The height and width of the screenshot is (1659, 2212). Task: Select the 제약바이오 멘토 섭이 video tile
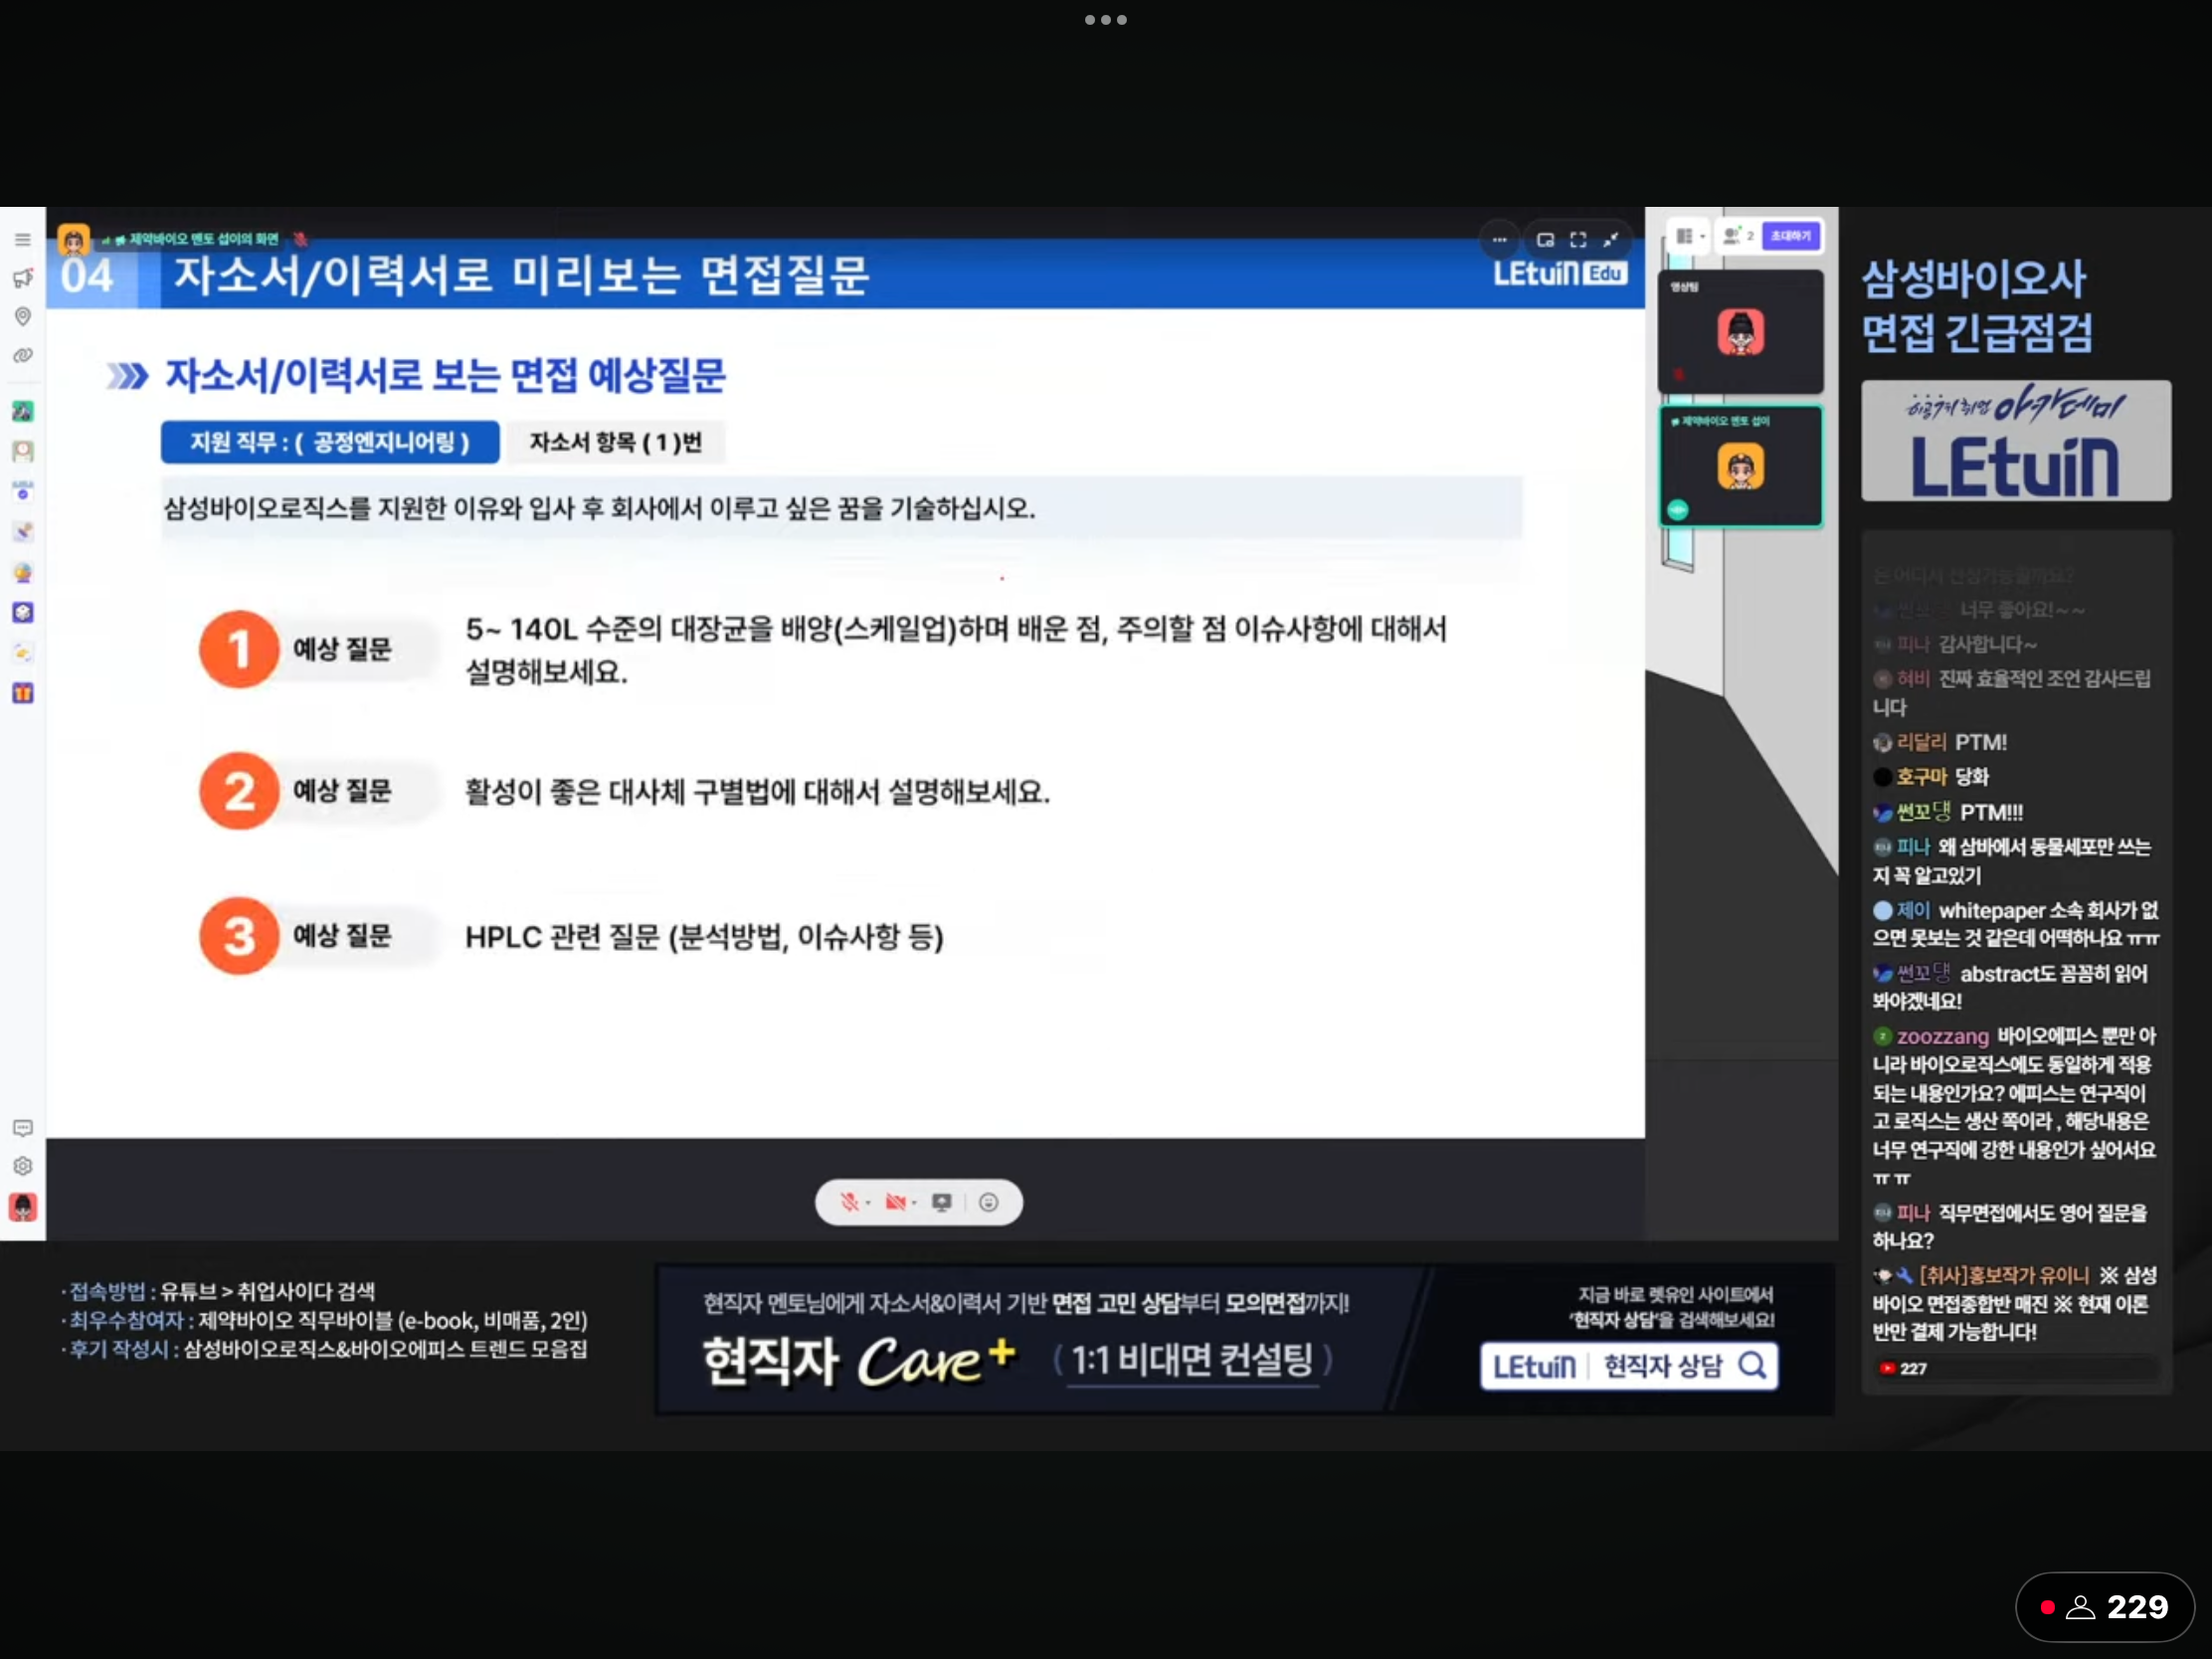tap(1740, 467)
